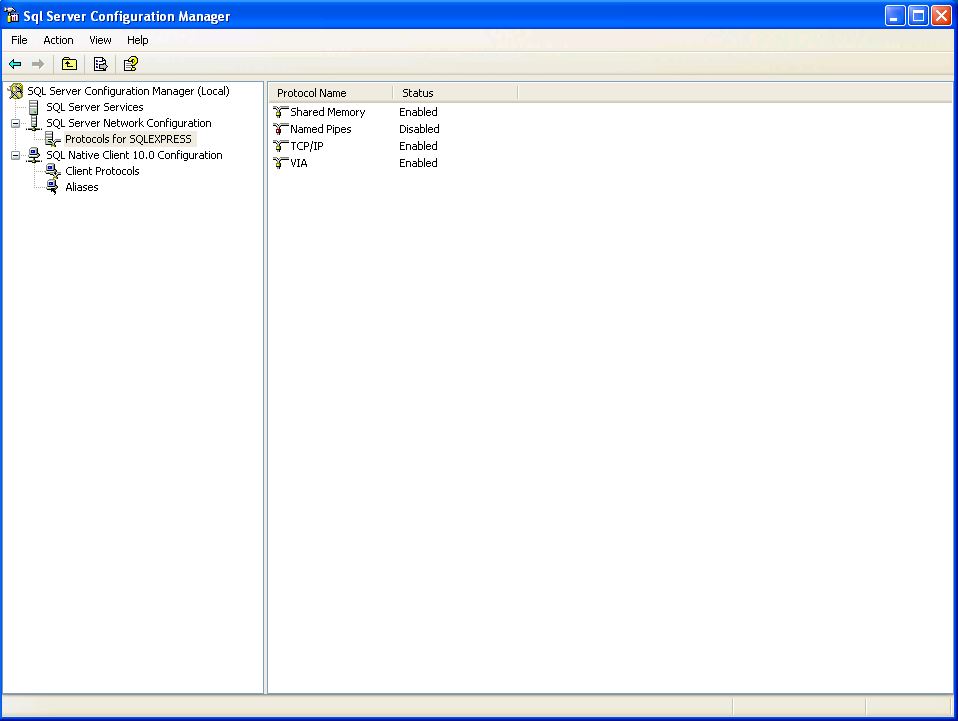Open the Action menu

[58, 40]
